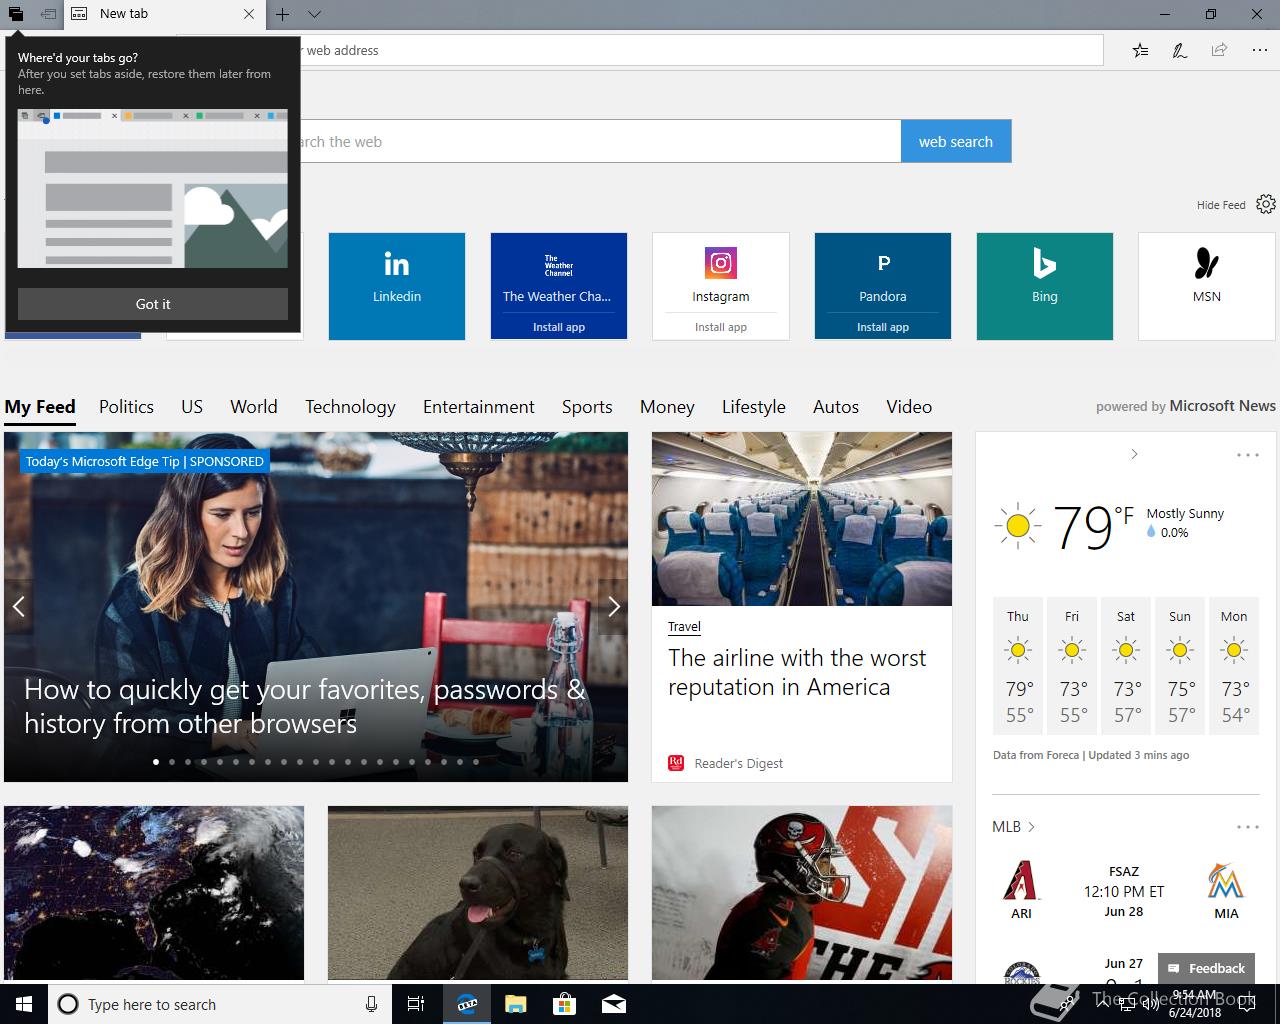Open the MLB card ellipsis options
The image size is (1280, 1024).
click(1248, 827)
